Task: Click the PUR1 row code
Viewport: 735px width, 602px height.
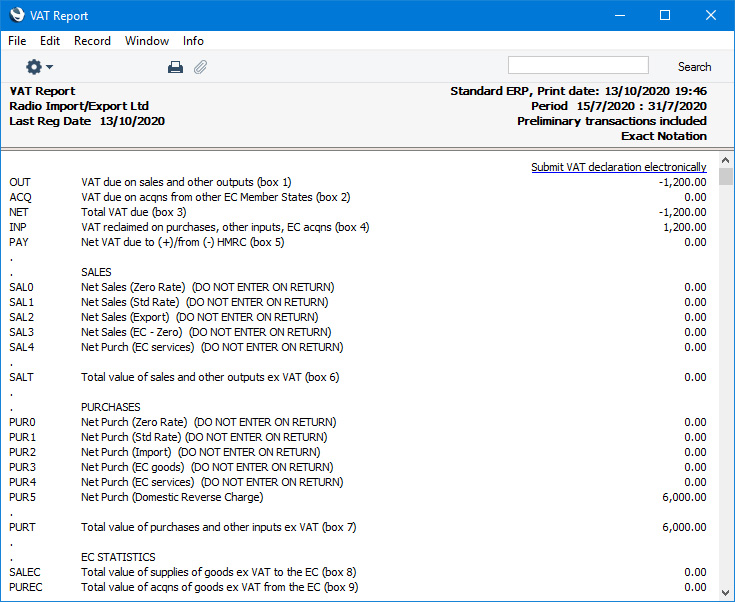Action: click(22, 437)
